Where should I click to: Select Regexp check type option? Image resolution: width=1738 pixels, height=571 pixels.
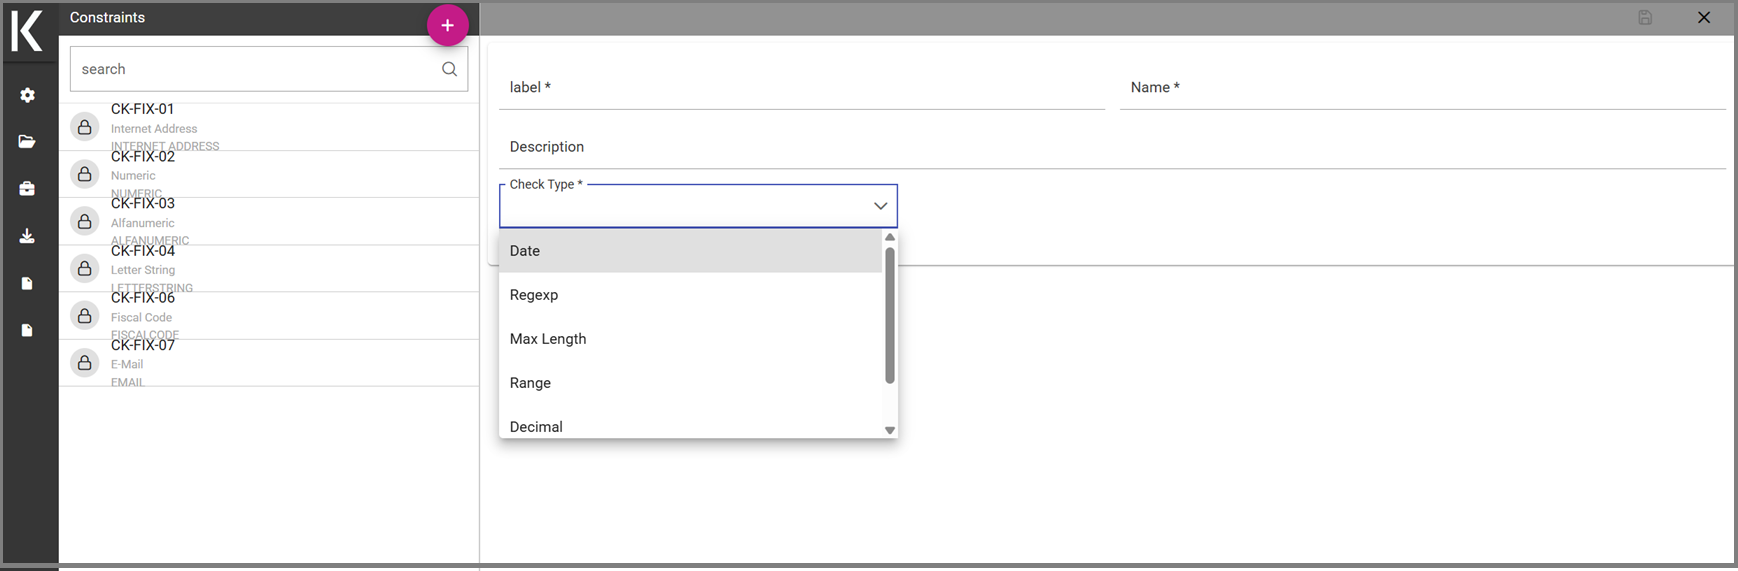coord(690,295)
